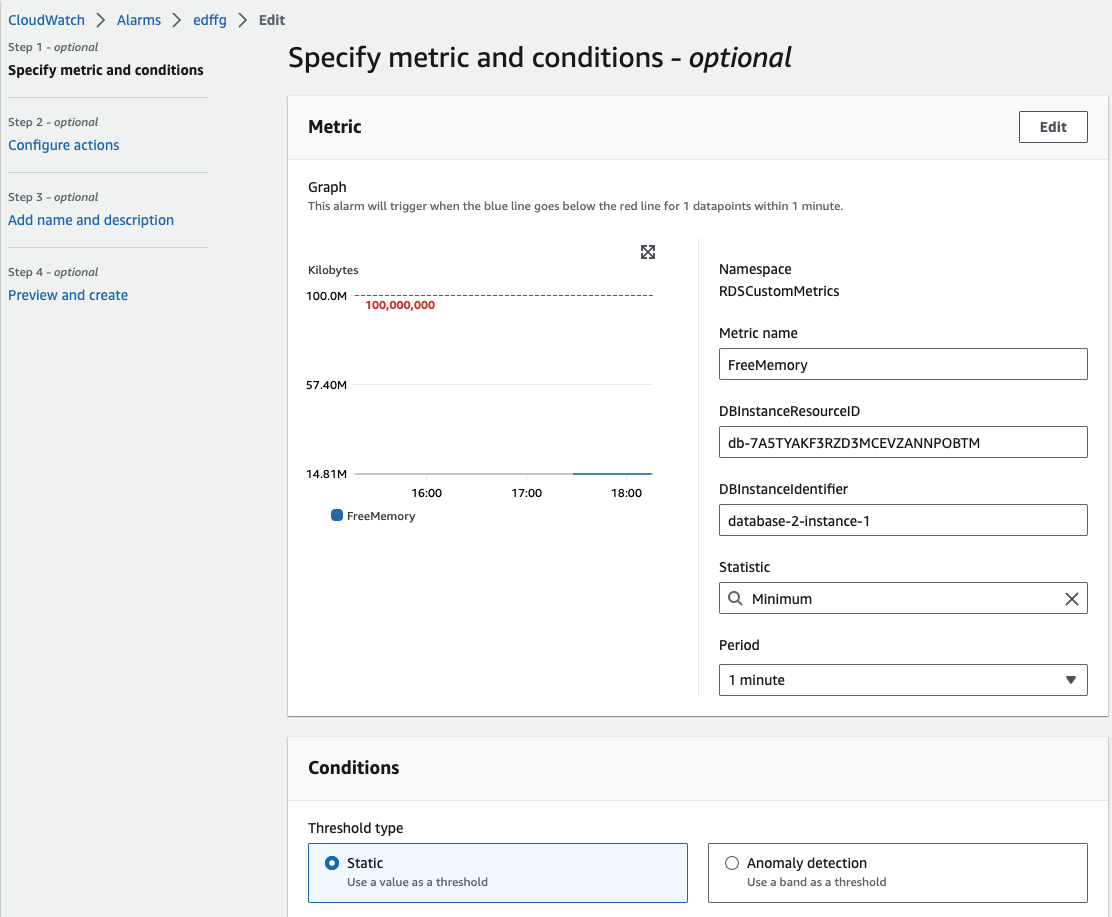Click the red 100,000,000 threshold label
Viewport: 1112px width, 917px height.
pos(400,306)
